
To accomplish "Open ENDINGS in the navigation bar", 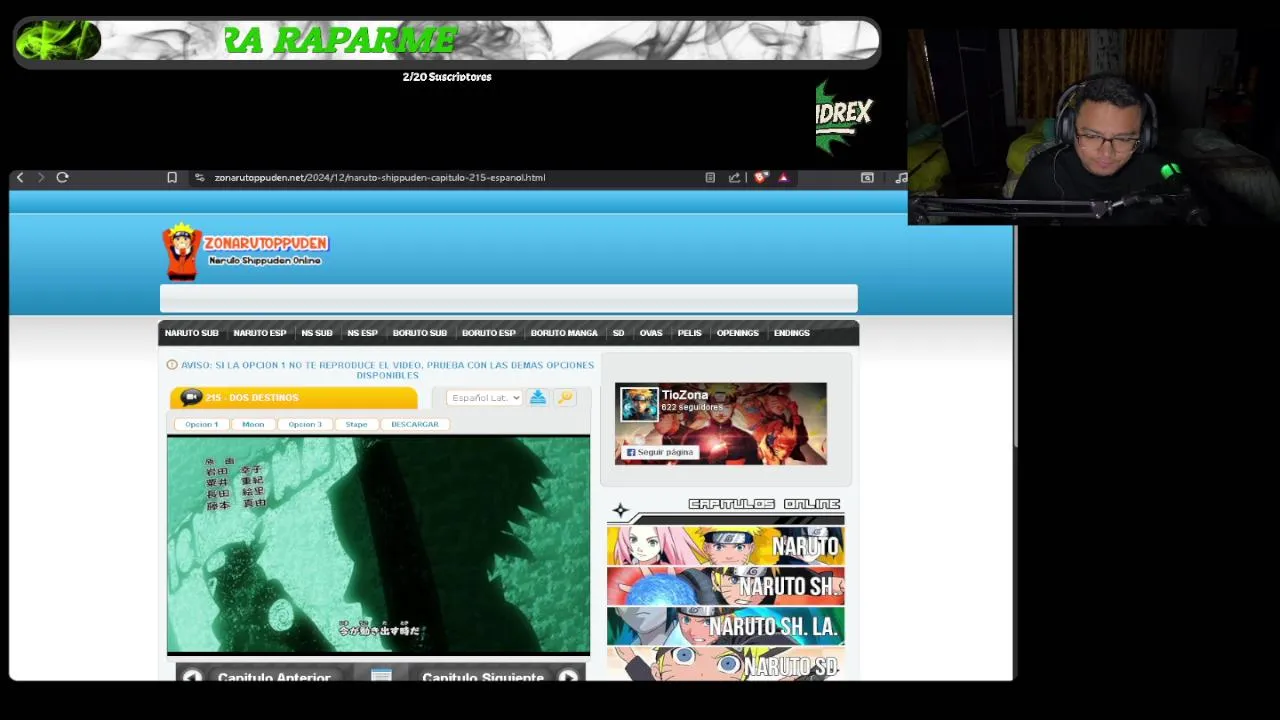I will [x=791, y=333].
